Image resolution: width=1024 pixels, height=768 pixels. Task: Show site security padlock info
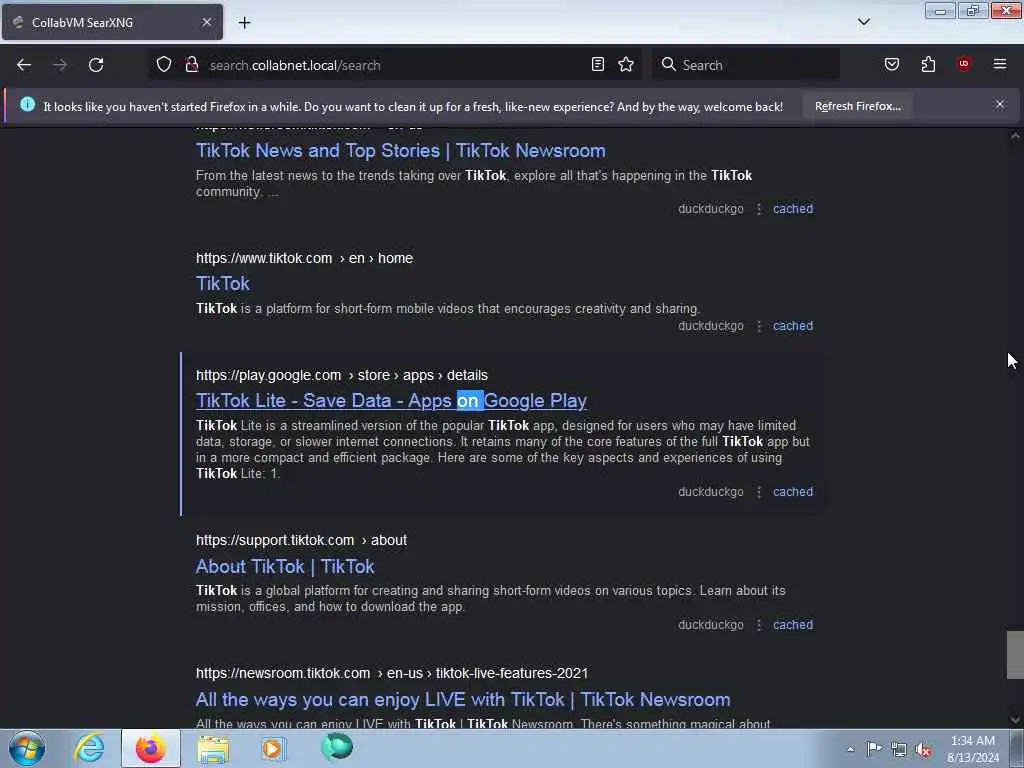(x=191, y=65)
